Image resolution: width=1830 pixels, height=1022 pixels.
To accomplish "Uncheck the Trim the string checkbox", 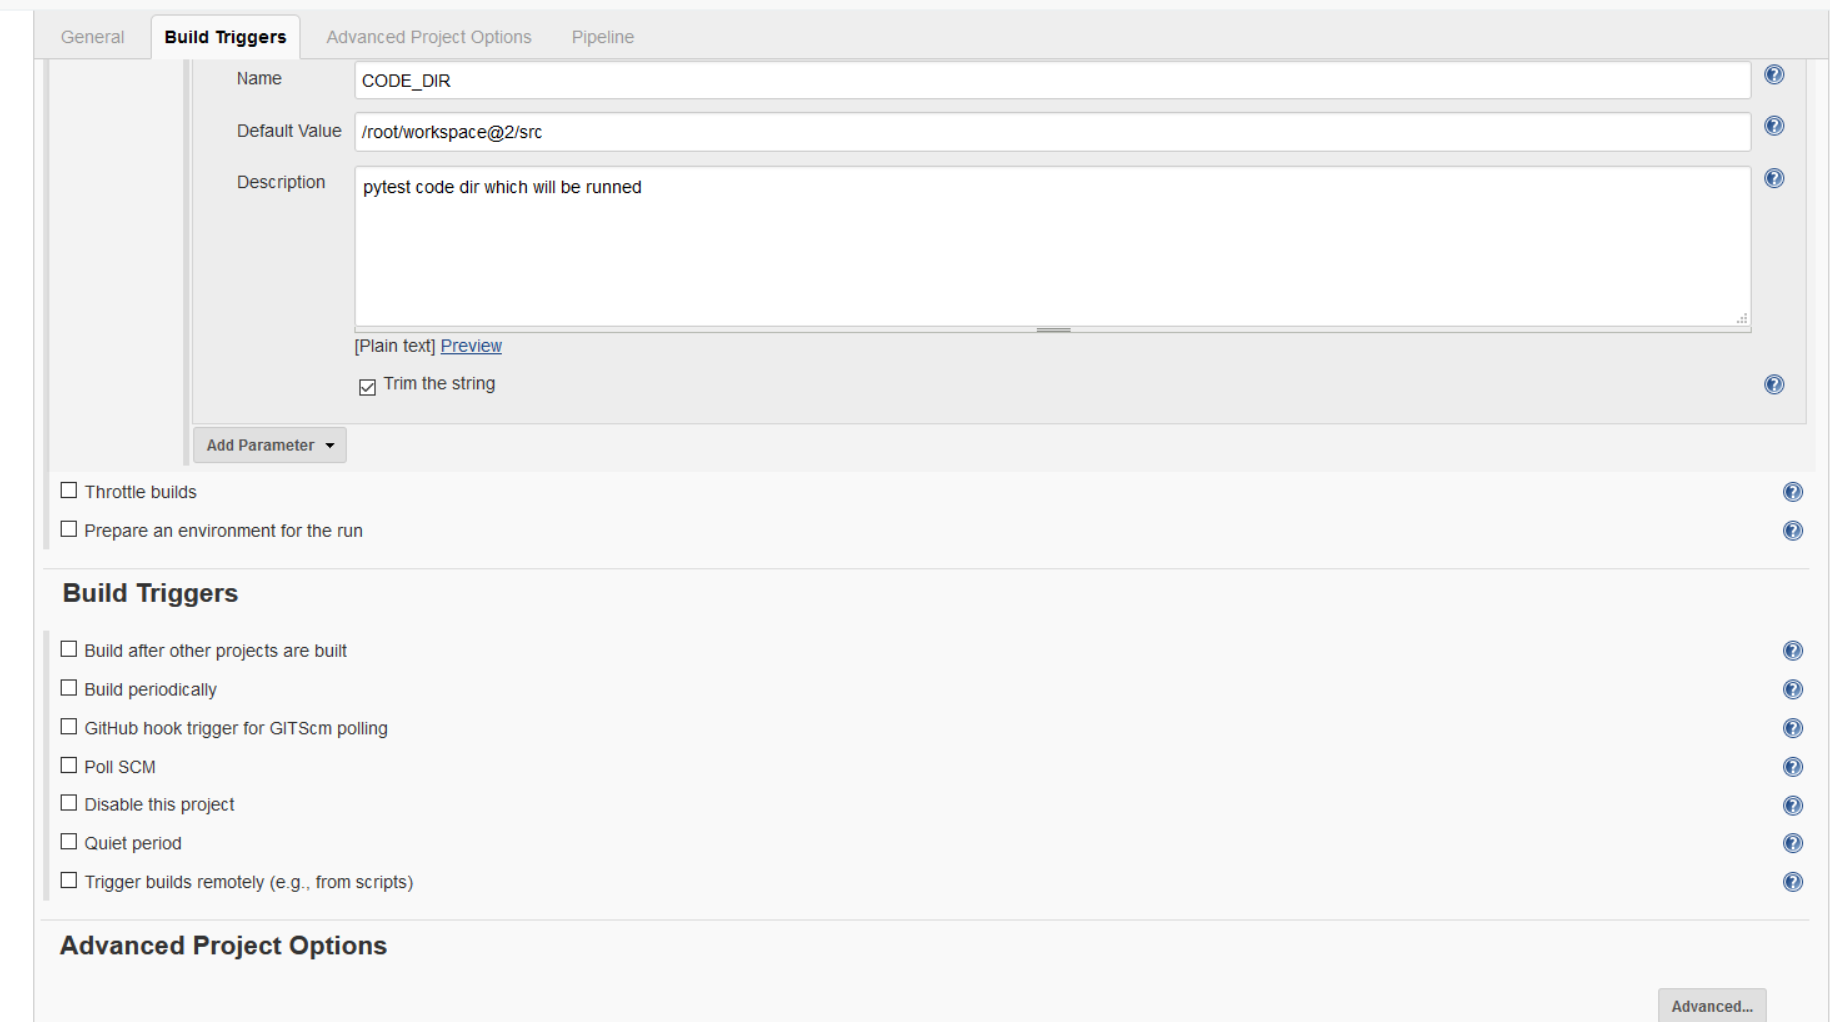I will pos(367,387).
